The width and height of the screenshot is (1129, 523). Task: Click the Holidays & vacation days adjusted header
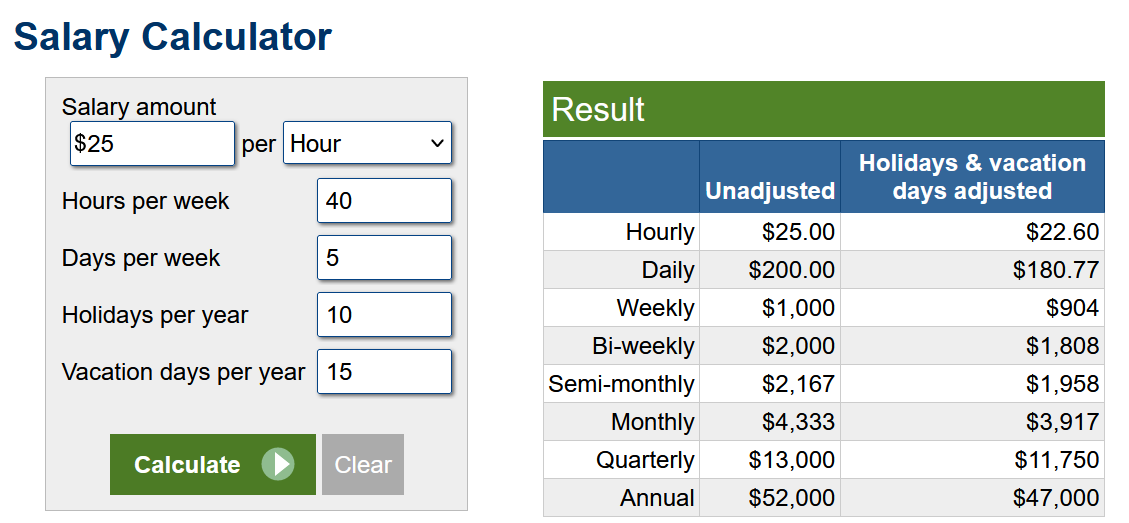click(972, 177)
